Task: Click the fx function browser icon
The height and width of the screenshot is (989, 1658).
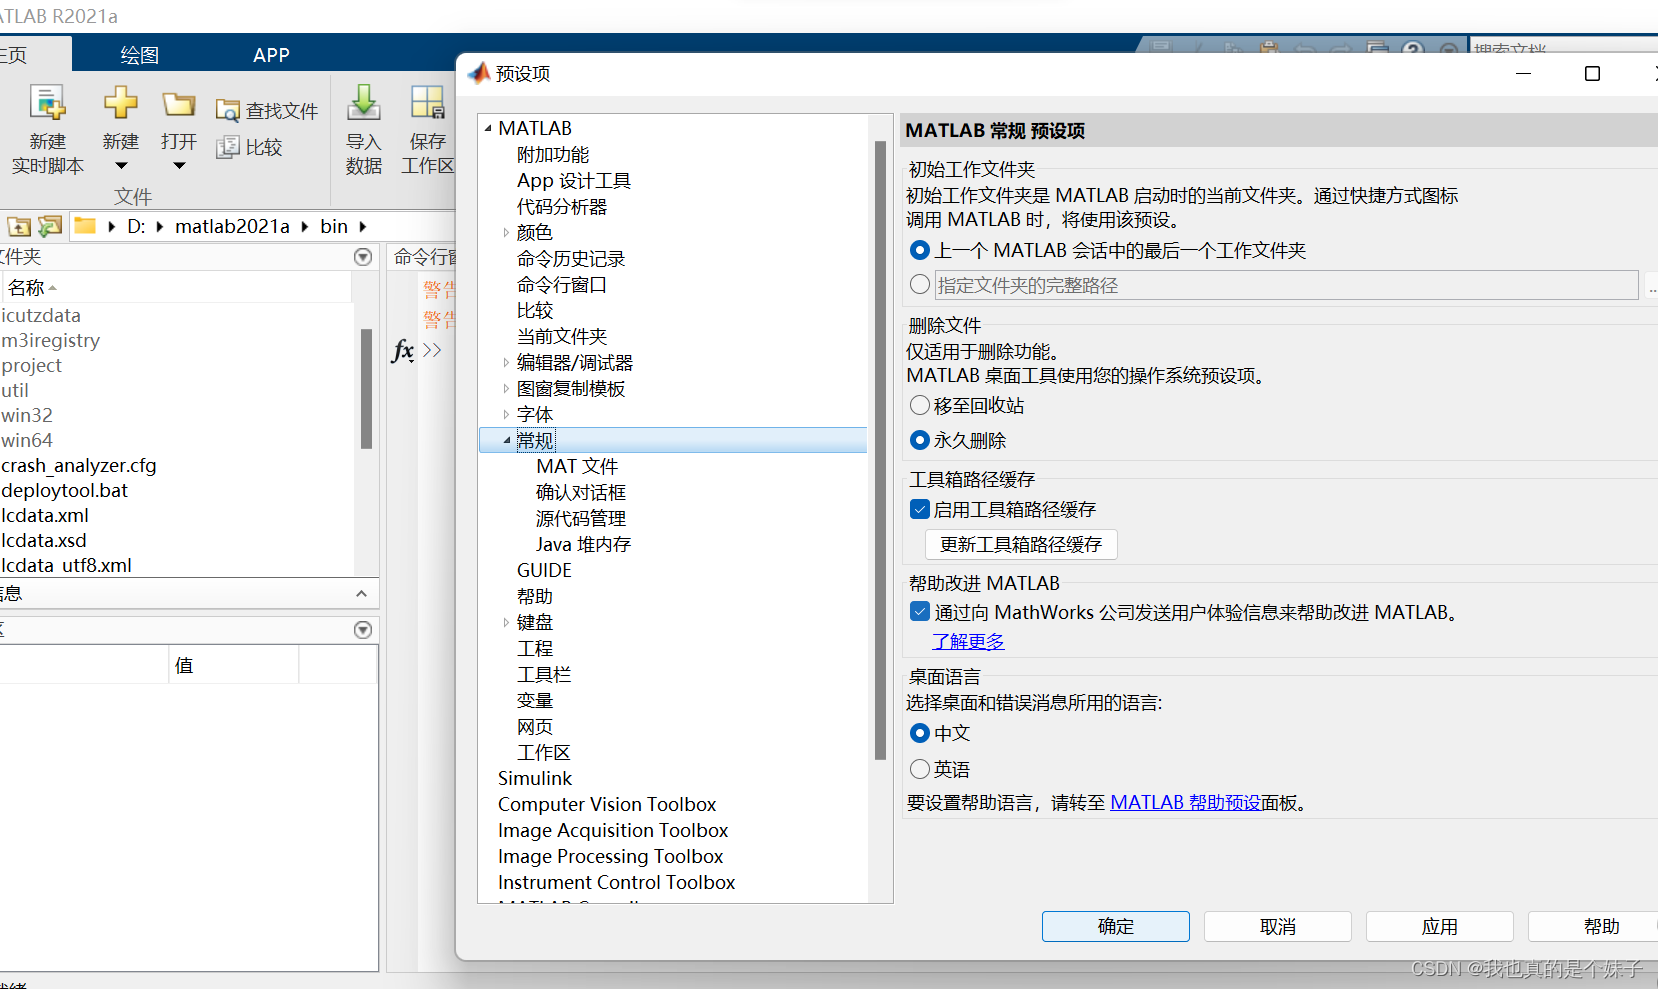Action: click(402, 350)
